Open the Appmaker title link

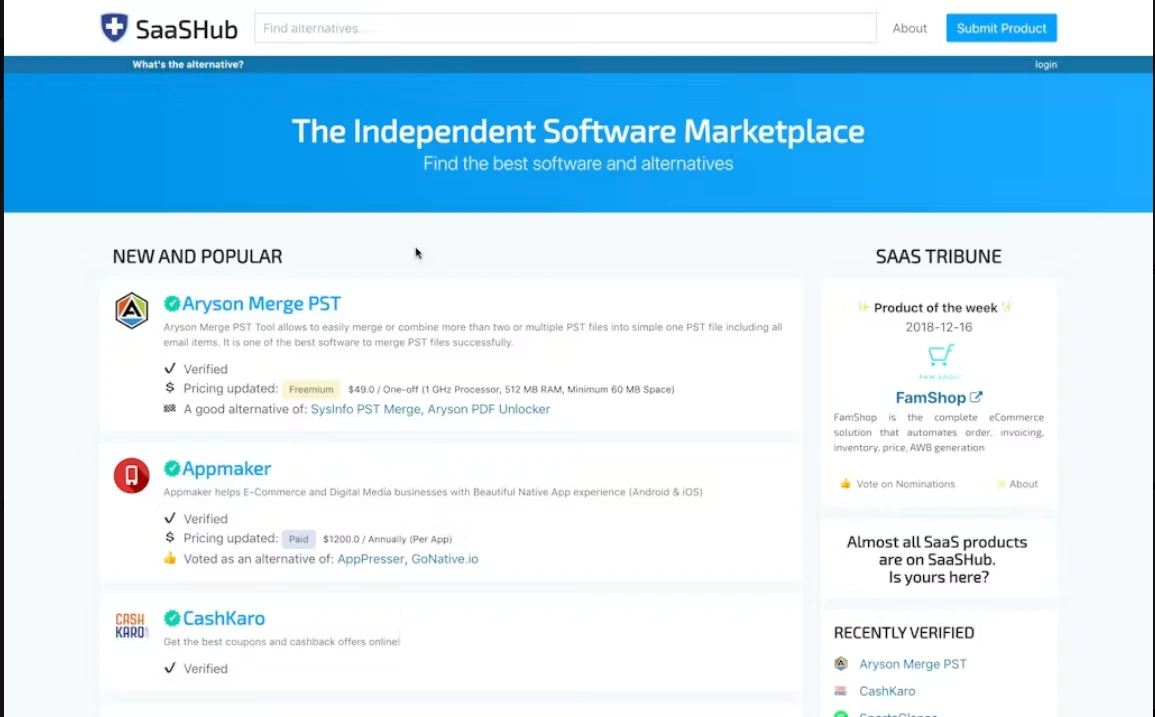click(x=227, y=469)
